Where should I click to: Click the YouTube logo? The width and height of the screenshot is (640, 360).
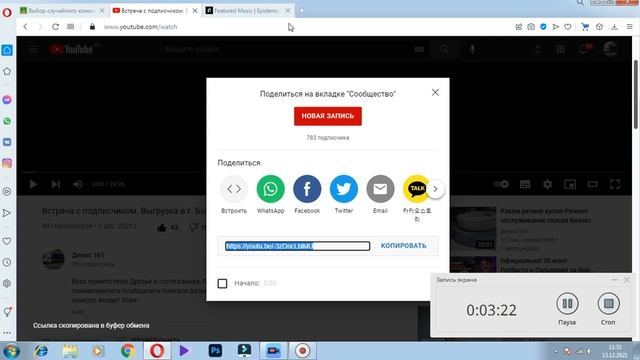[72, 49]
